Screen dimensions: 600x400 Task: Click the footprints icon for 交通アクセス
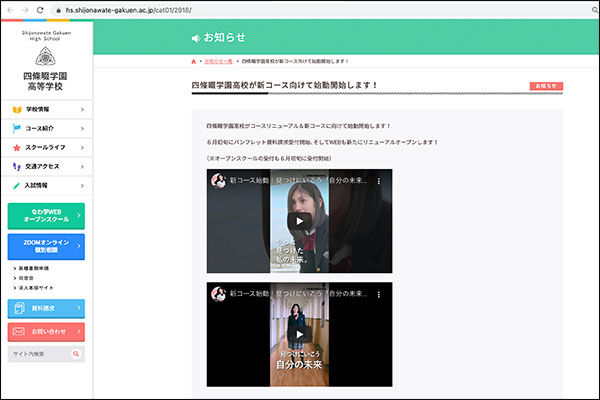coord(16,167)
